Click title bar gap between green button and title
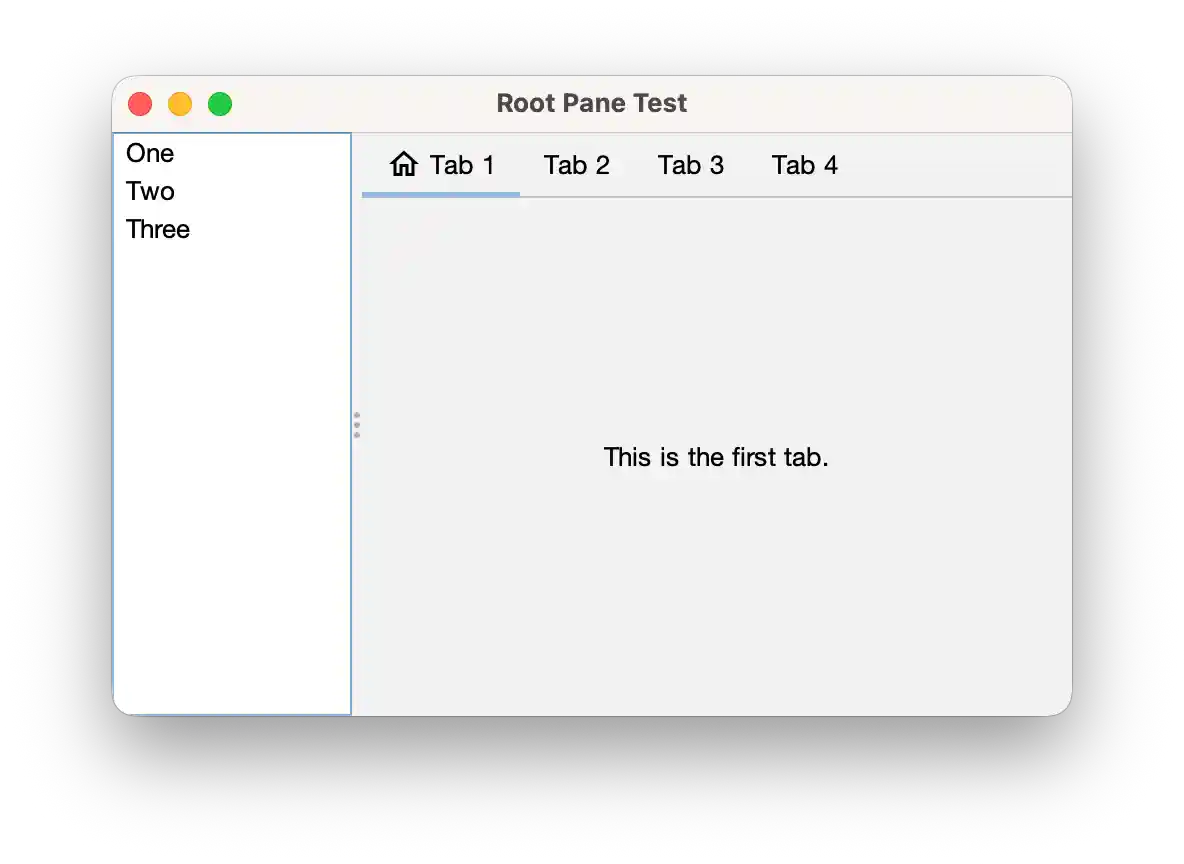This screenshot has width=1184, height=864. pos(360,103)
